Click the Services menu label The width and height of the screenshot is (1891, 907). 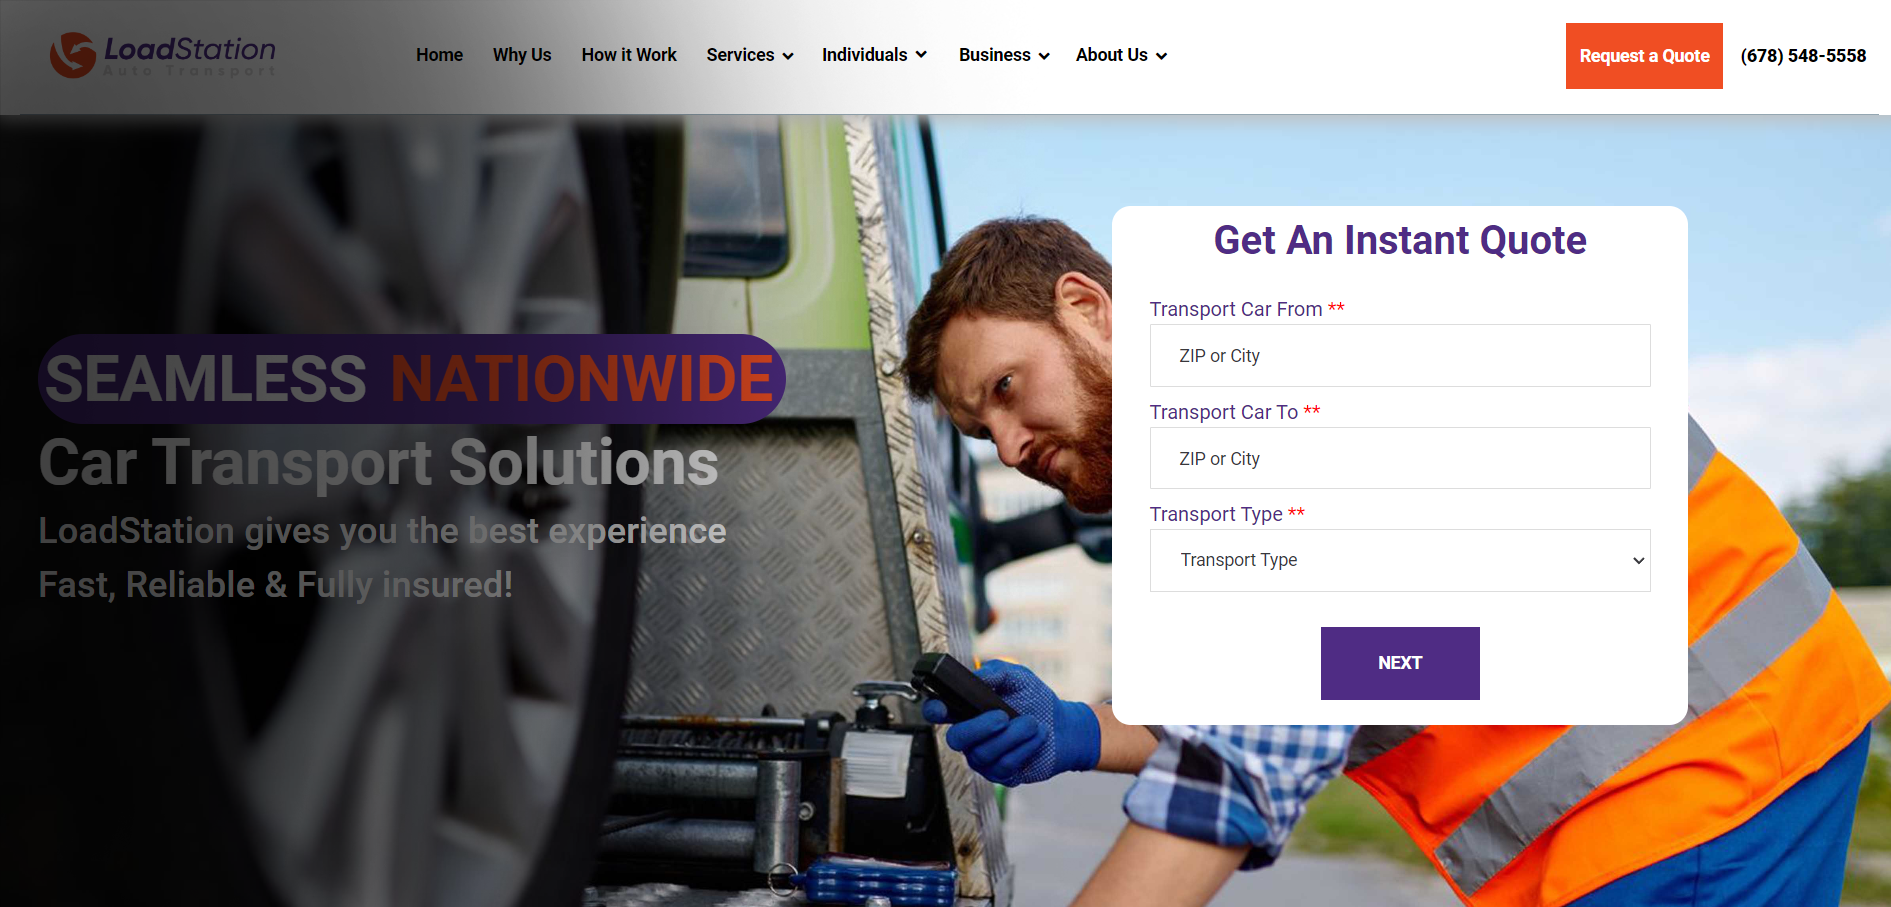(740, 55)
